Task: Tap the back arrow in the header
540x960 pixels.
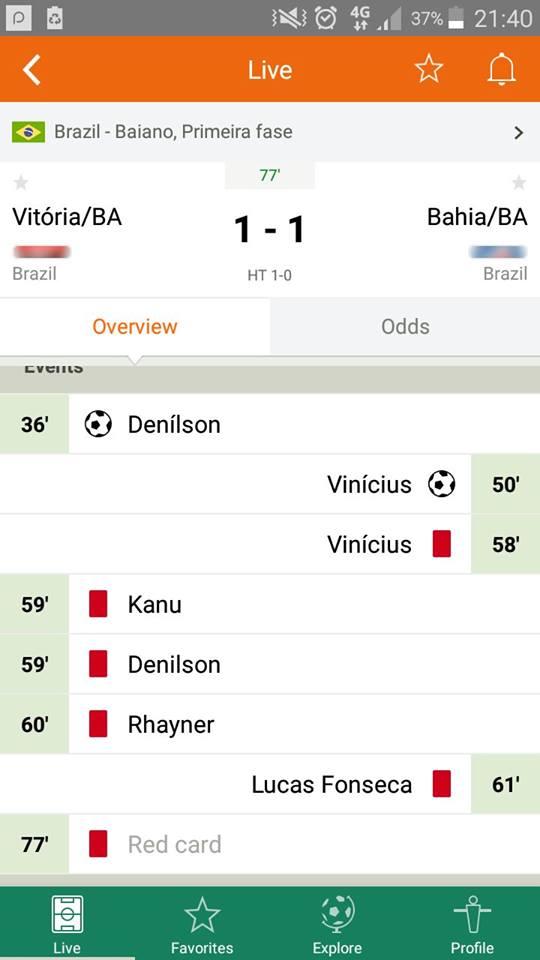Action: click(x=32, y=69)
